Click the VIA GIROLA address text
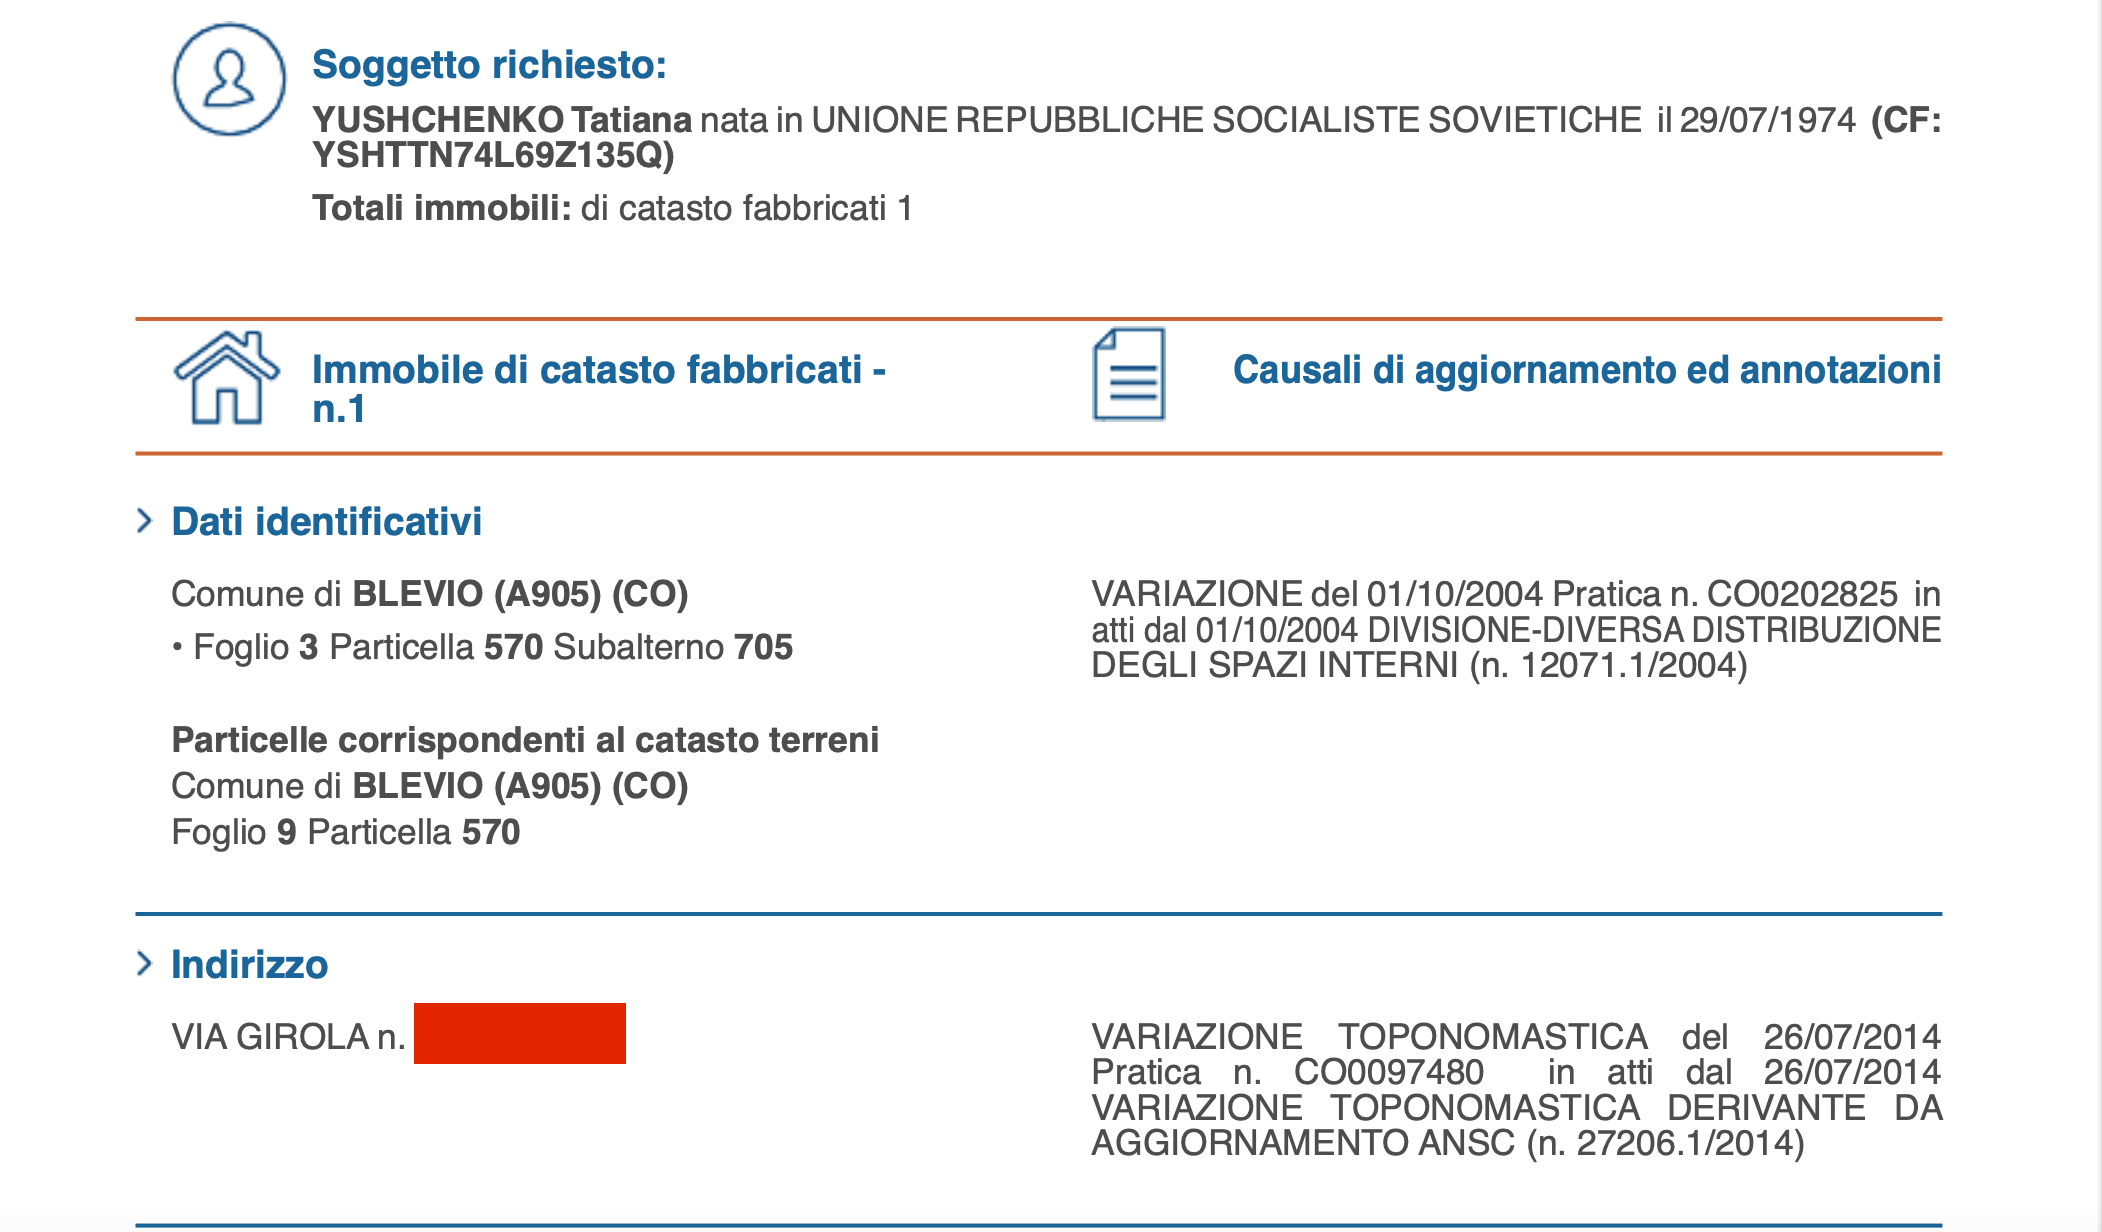Viewport: 2102px width, 1232px height. (x=288, y=1037)
